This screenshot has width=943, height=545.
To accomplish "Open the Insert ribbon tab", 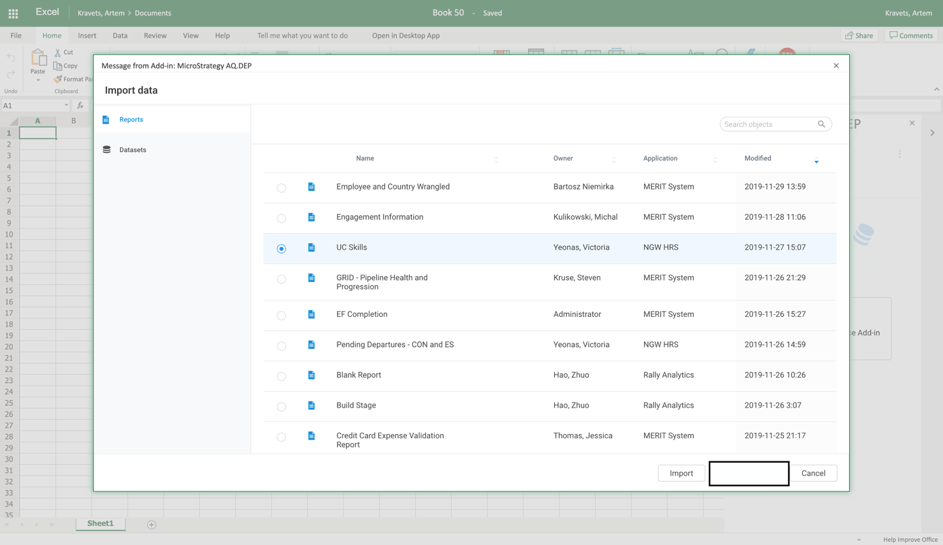I will coord(87,35).
